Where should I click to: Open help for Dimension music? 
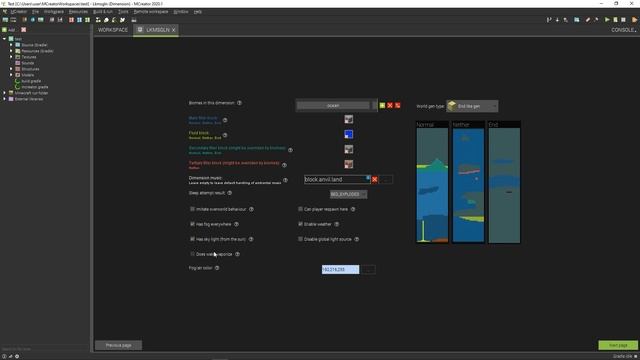point(285,180)
